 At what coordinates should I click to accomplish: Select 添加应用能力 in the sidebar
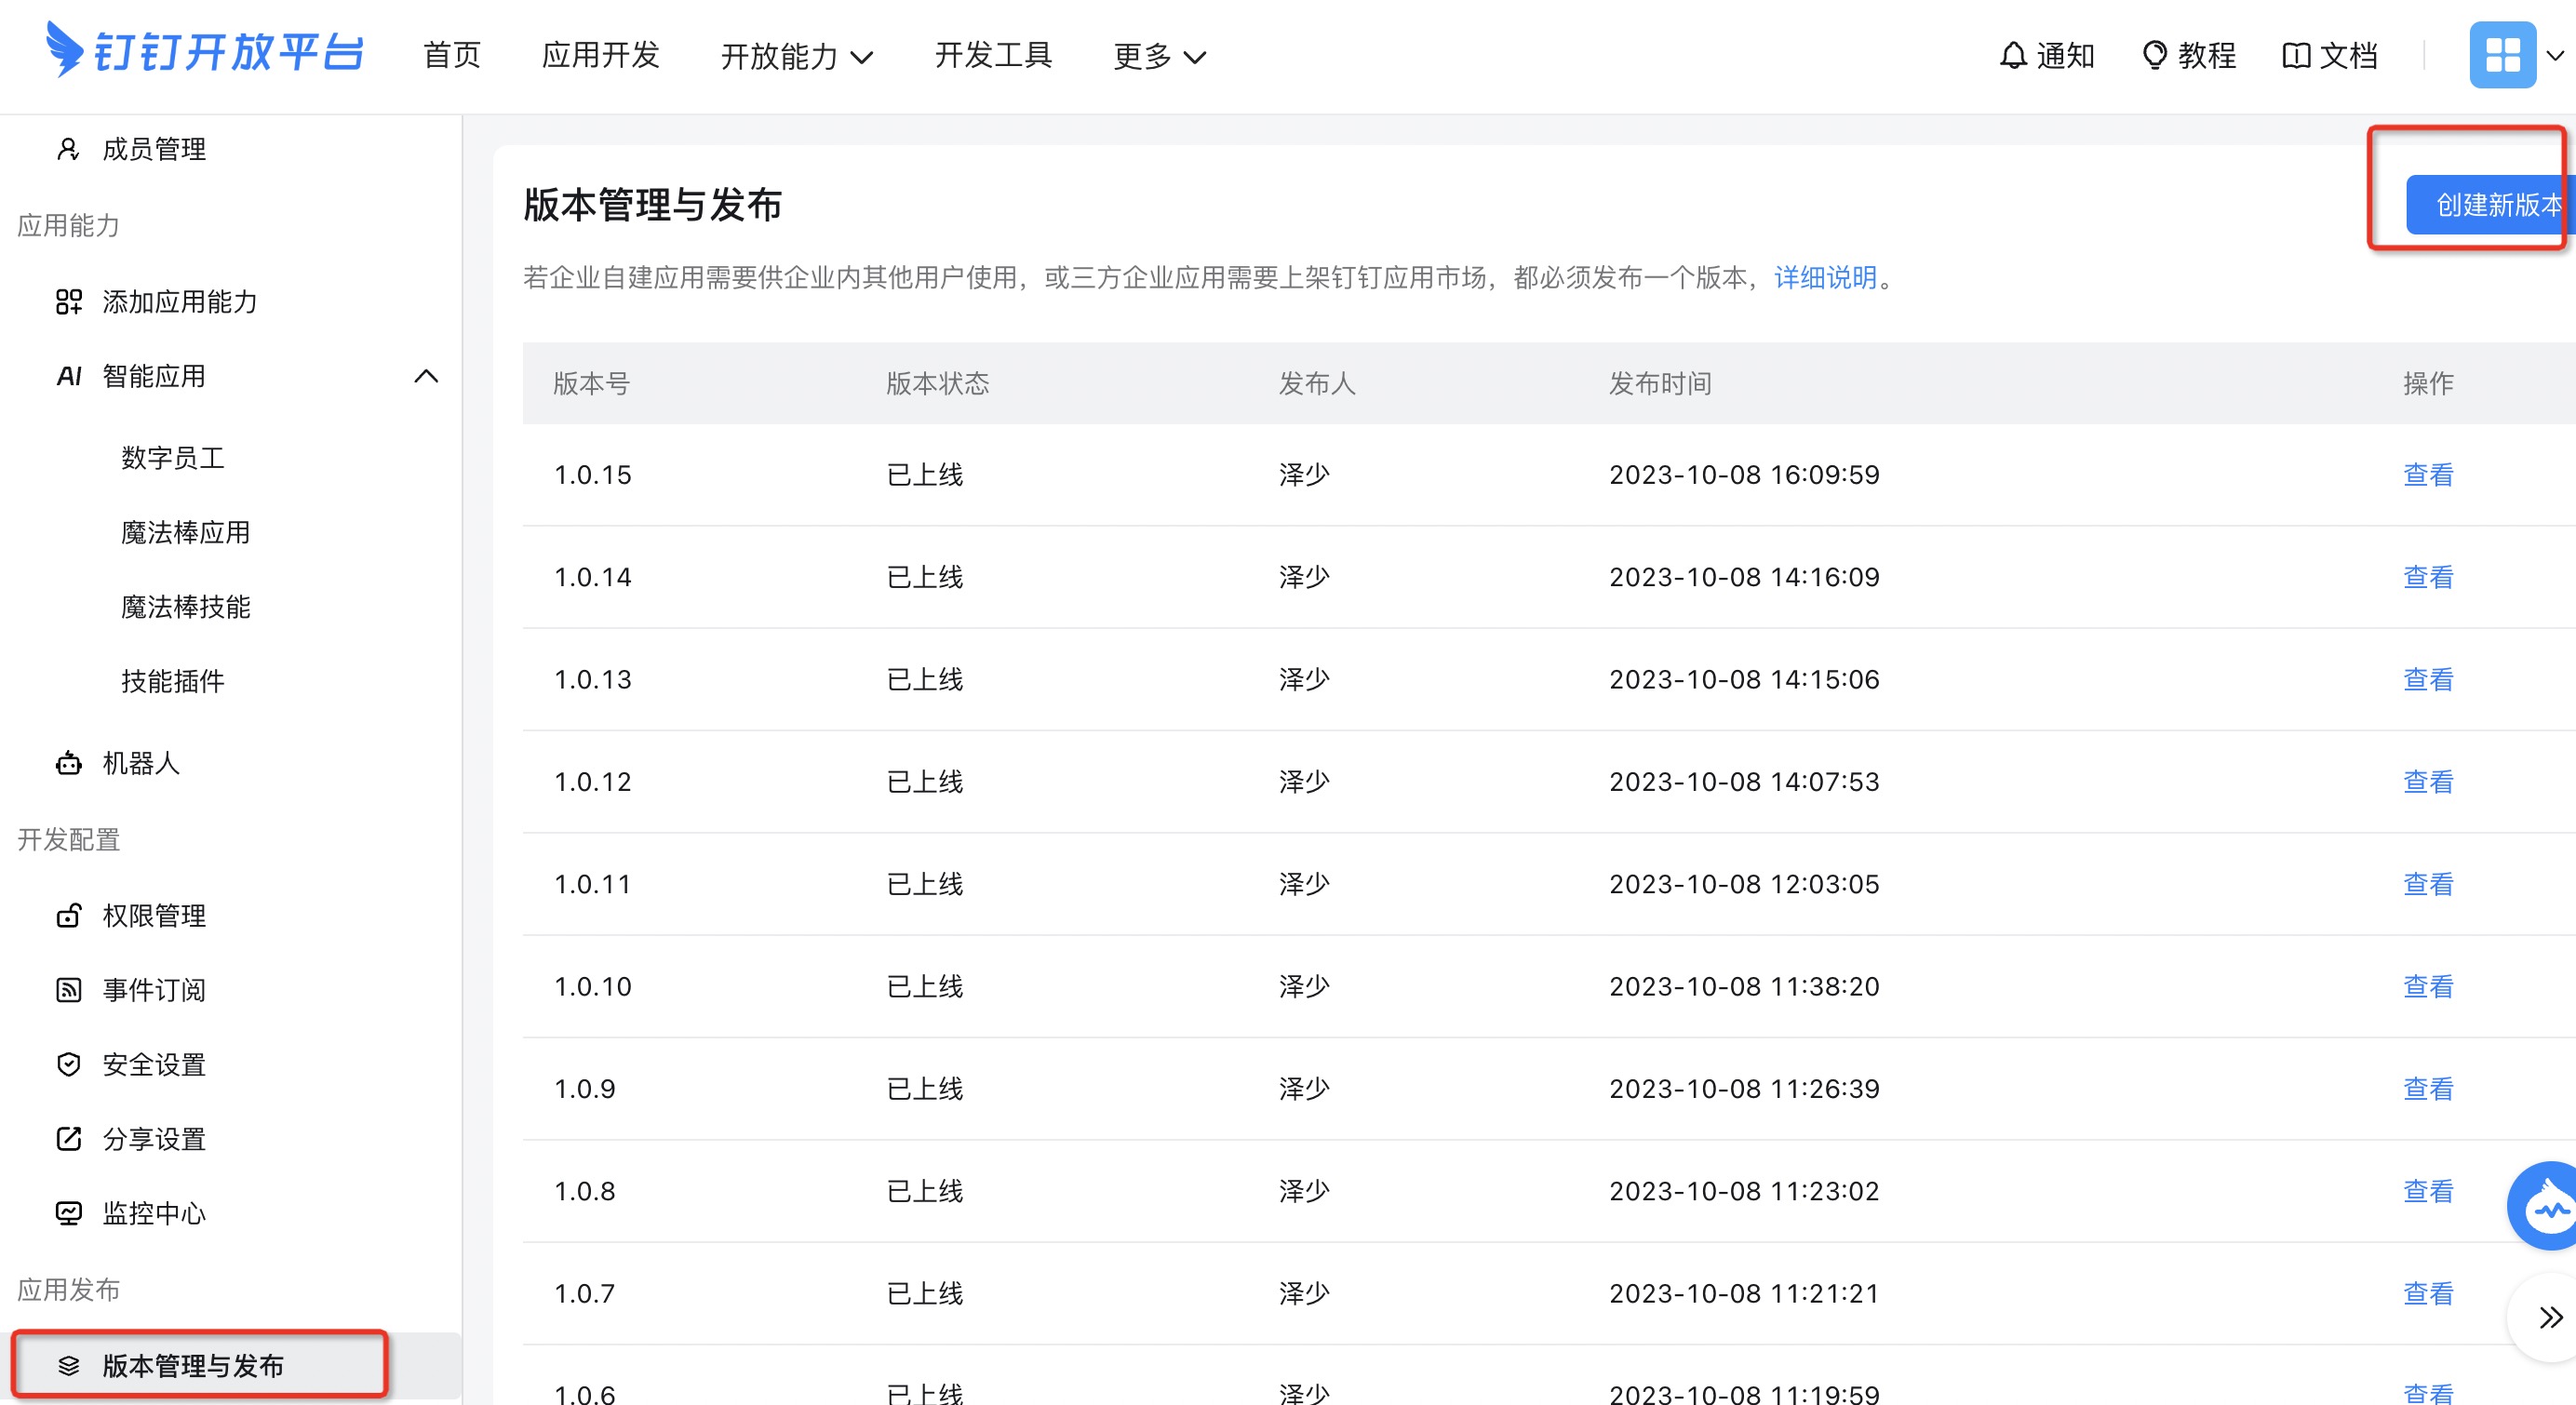click(180, 302)
